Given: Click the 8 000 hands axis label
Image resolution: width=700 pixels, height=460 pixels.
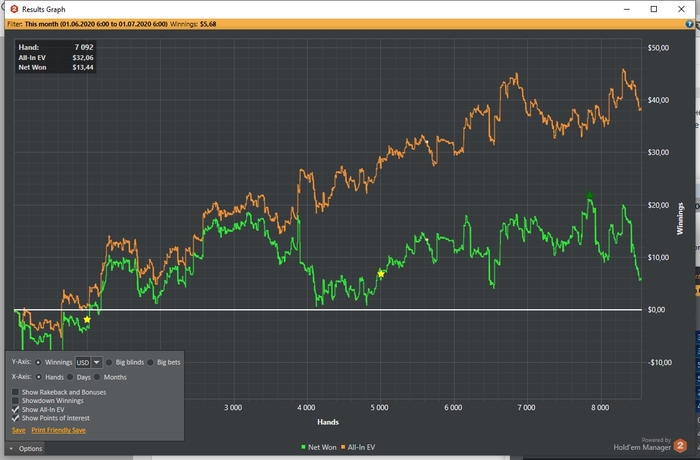Looking at the screenshot, I should click(600, 407).
